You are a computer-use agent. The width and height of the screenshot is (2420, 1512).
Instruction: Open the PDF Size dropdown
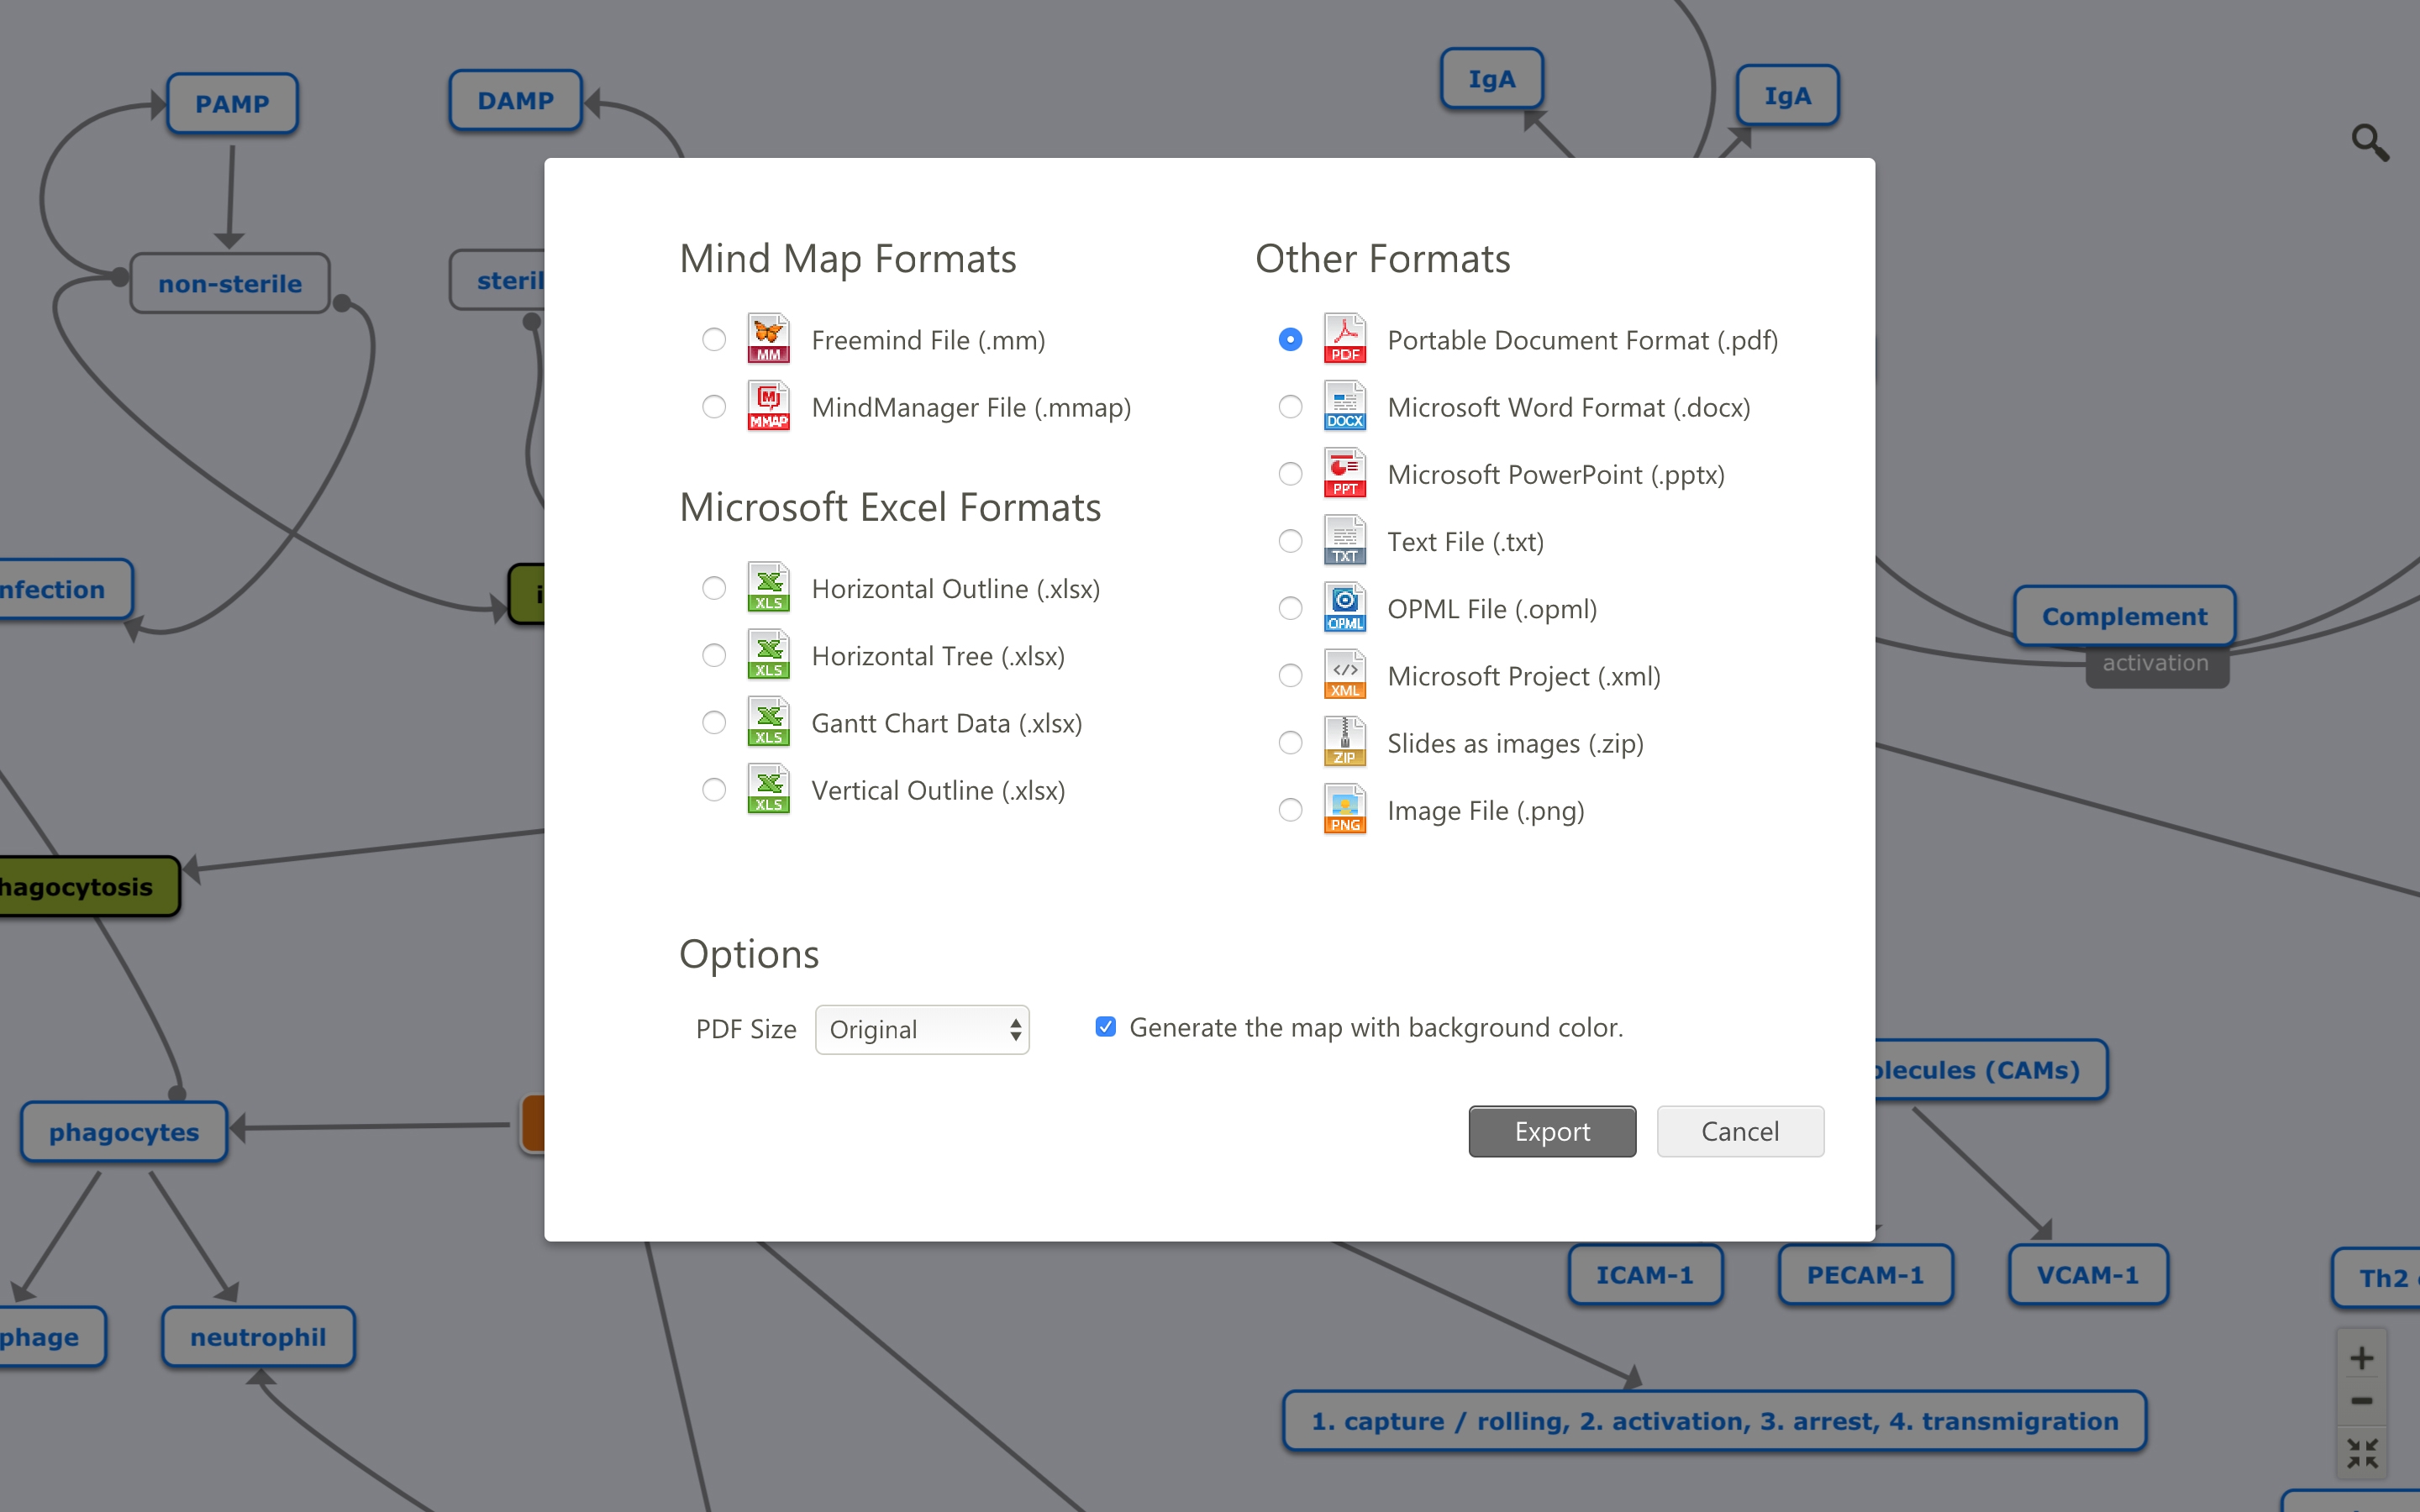(x=921, y=1029)
